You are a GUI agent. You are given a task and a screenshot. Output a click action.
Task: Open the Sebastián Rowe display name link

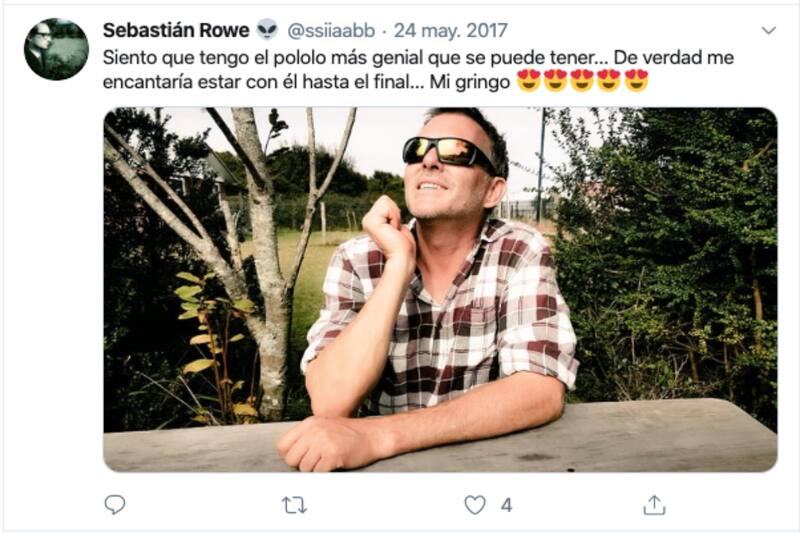(x=176, y=30)
